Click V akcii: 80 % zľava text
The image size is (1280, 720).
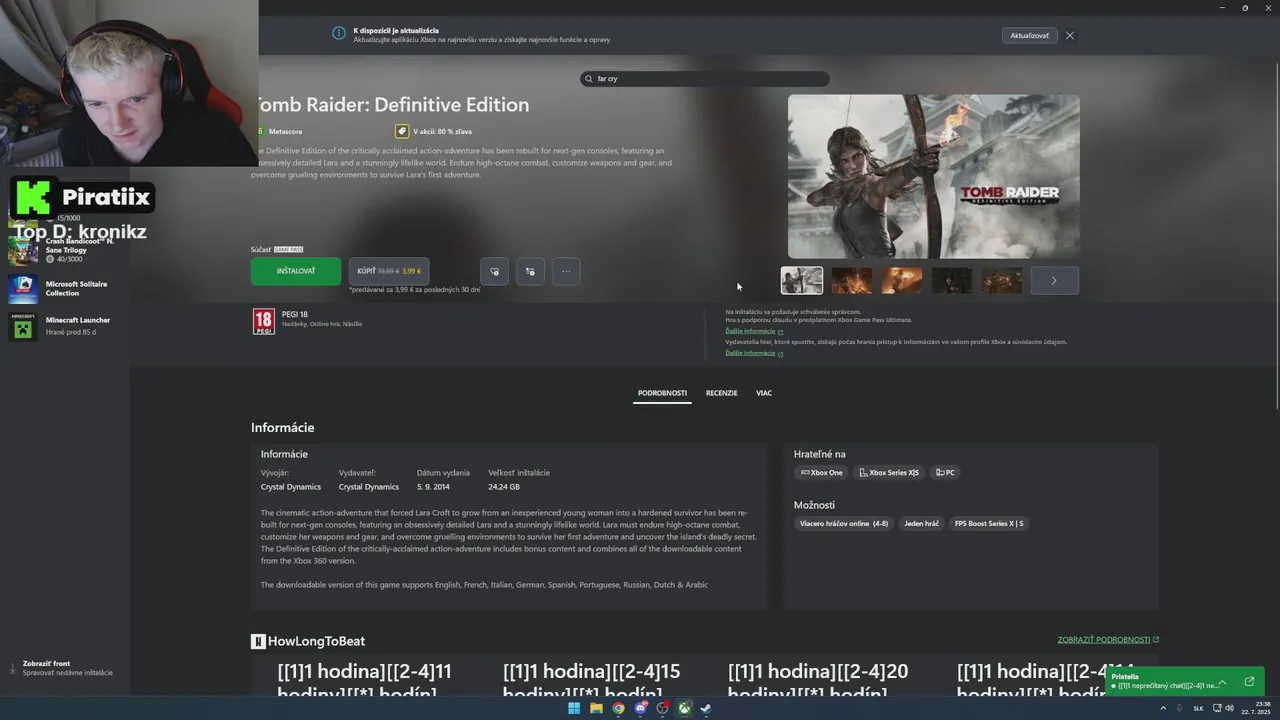pos(442,131)
